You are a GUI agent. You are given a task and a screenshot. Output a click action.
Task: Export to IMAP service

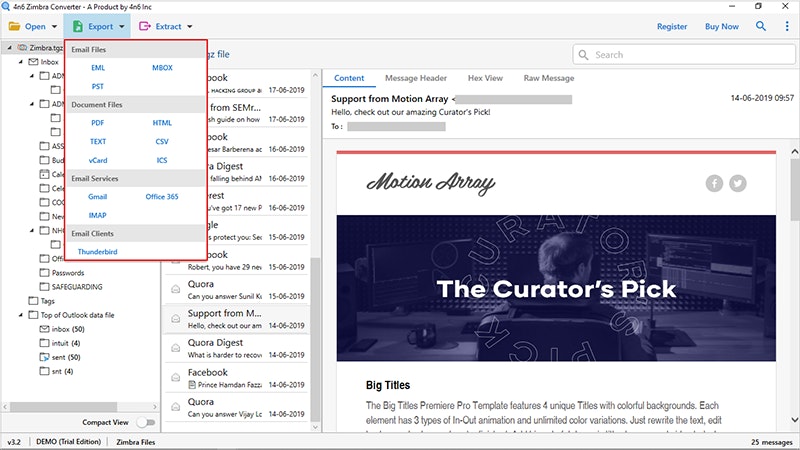(x=97, y=215)
